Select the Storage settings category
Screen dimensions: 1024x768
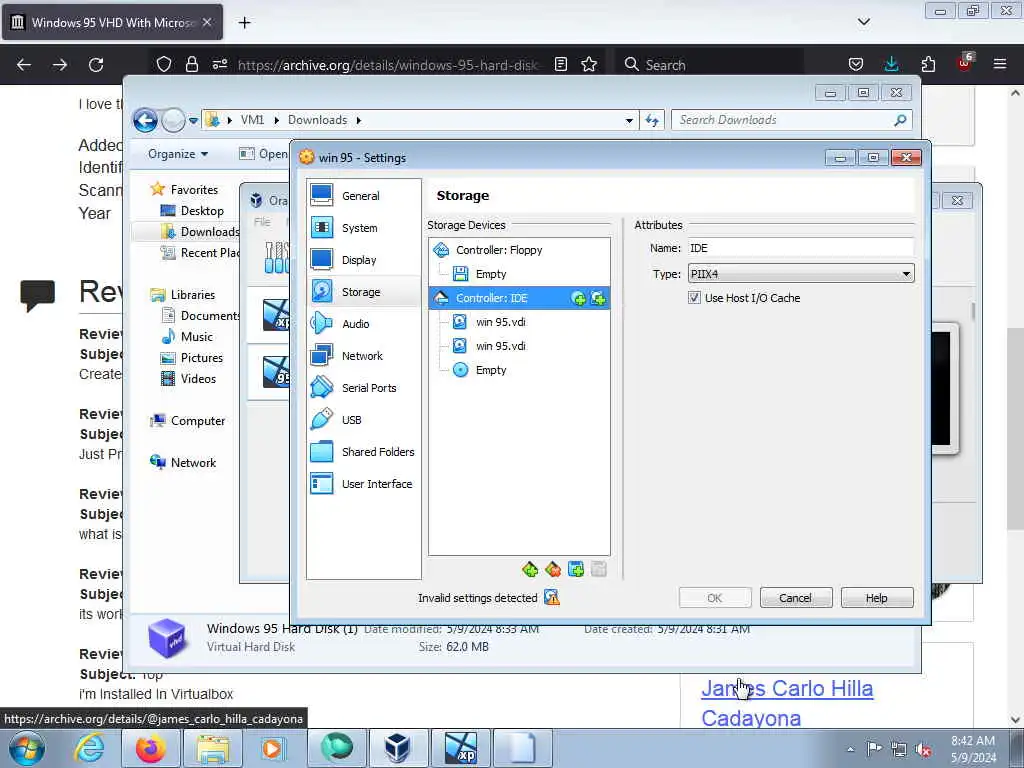pos(363,292)
